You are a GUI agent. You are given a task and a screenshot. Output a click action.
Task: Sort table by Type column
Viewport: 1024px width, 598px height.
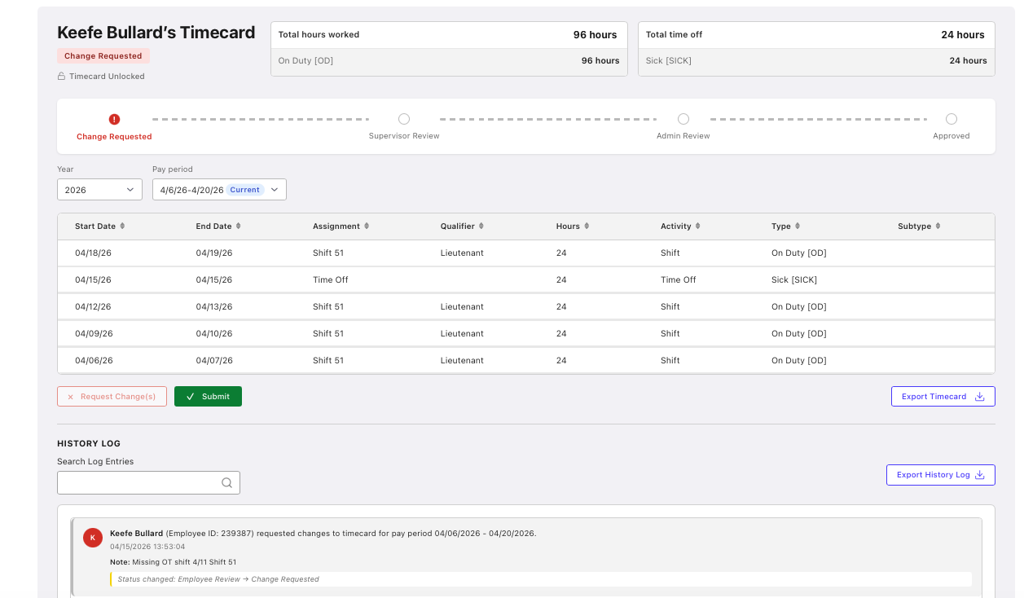pyautogui.click(x=797, y=226)
